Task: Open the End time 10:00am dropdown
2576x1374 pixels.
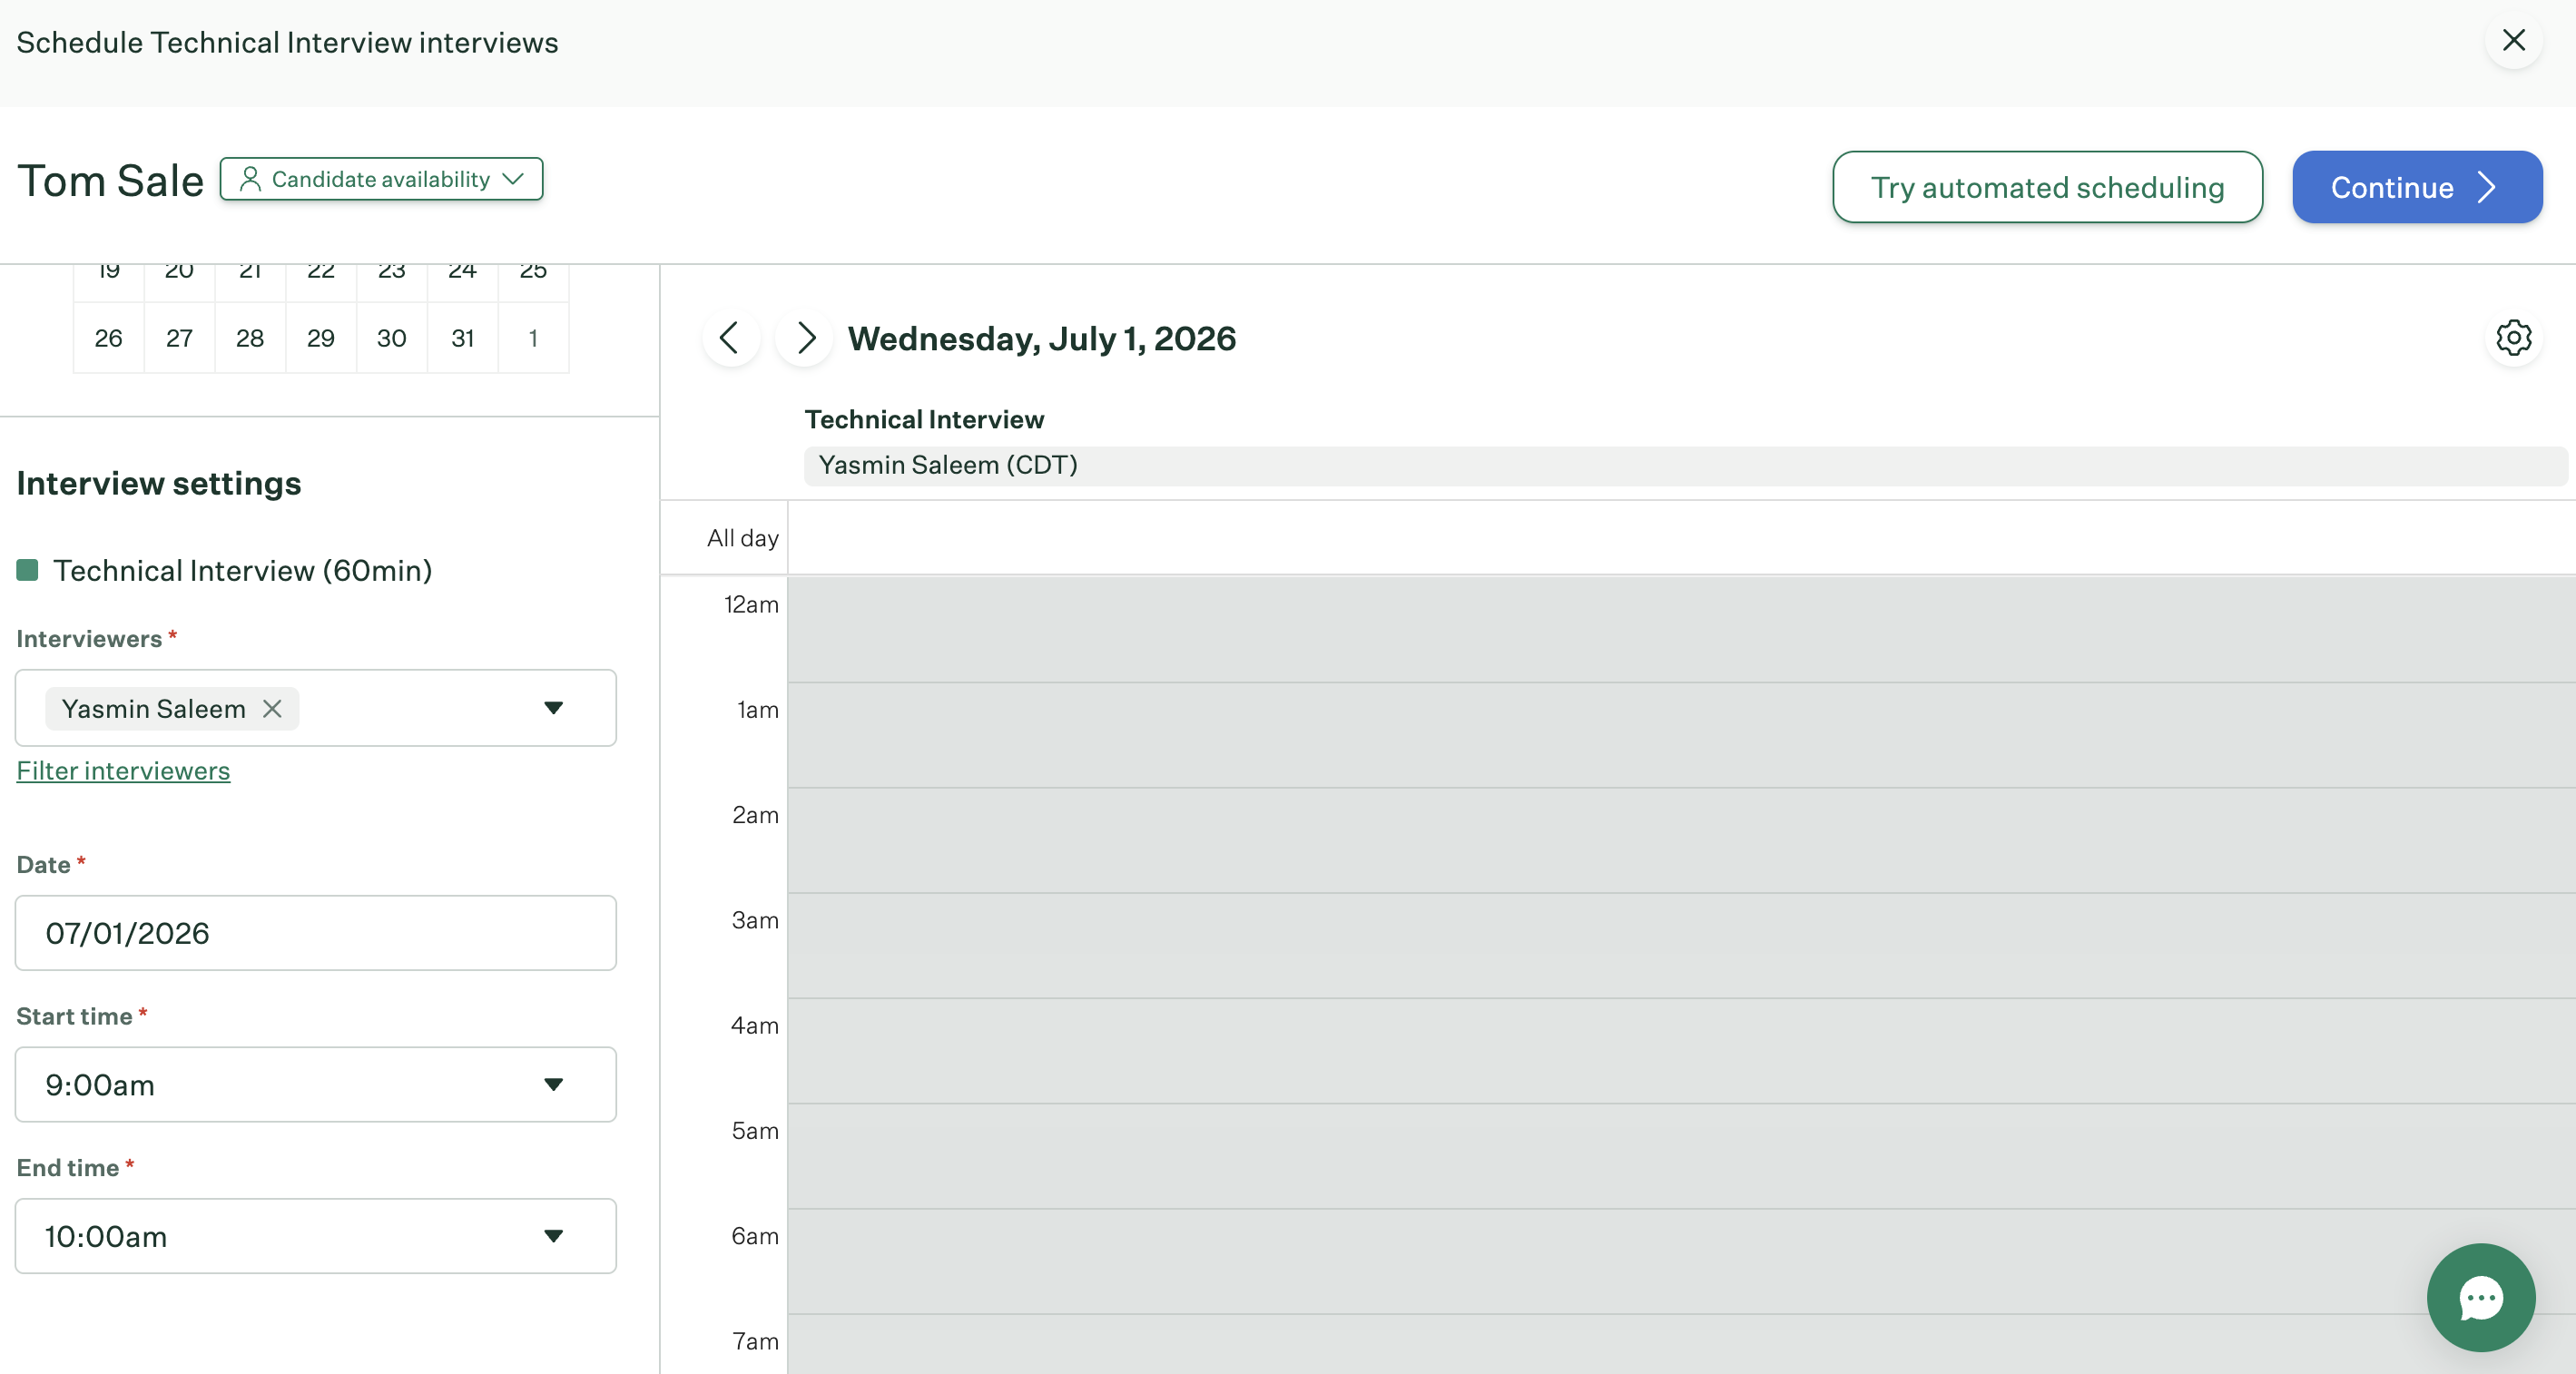Action: point(316,1236)
